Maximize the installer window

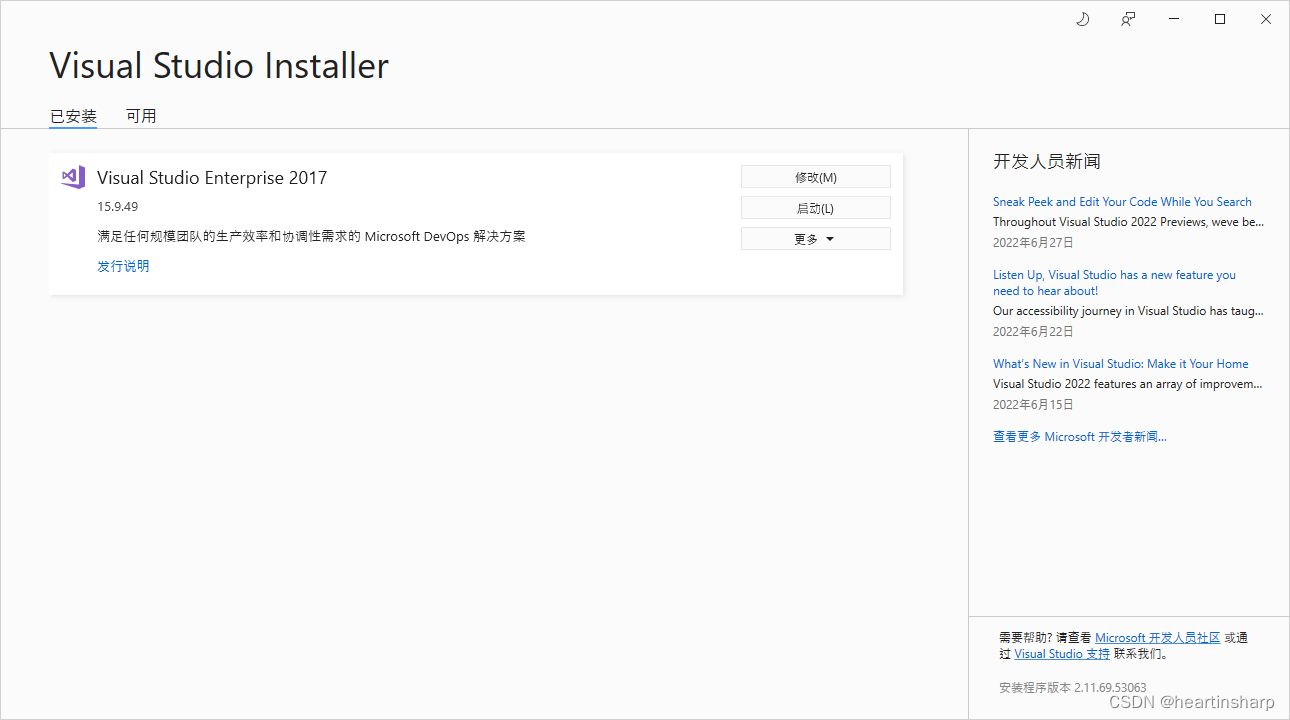point(1220,19)
